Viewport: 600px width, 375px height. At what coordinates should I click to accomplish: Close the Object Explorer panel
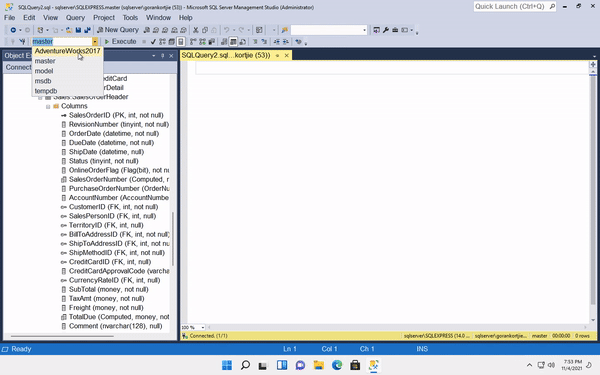(x=171, y=56)
